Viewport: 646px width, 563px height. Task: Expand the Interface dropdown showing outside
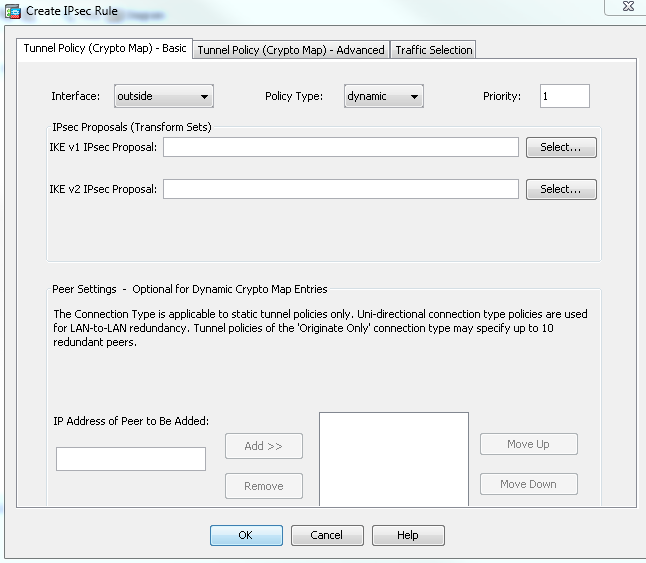[164, 96]
